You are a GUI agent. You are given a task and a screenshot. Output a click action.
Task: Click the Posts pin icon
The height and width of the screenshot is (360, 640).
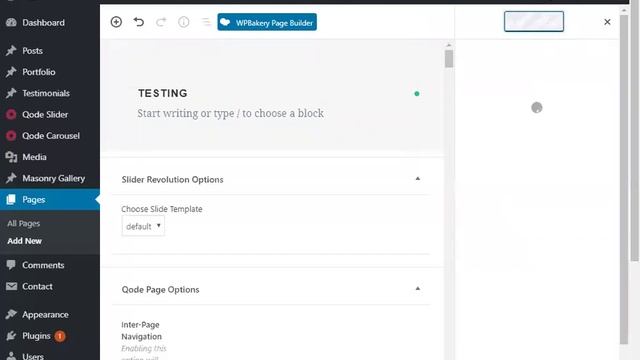(x=11, y=51)
